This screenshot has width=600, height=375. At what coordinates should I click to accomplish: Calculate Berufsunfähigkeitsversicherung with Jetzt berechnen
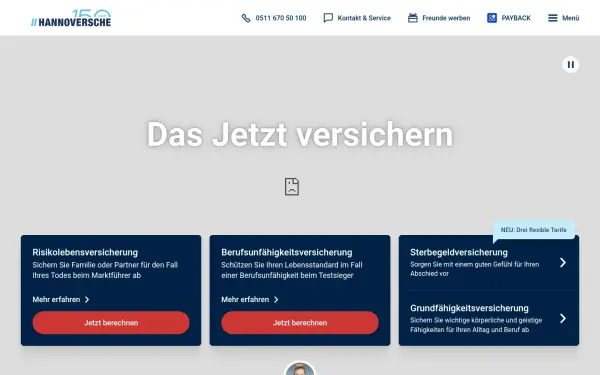pos(300,323)
